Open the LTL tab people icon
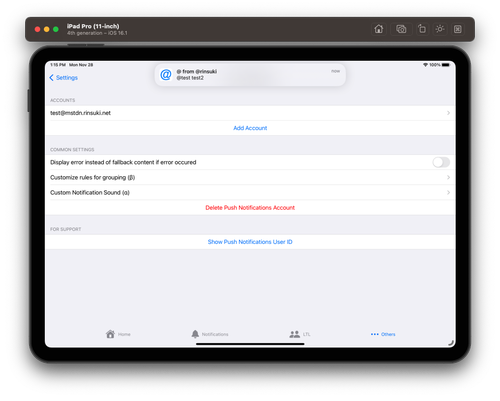This screenshot has width=500, height=401. (294, 334)
